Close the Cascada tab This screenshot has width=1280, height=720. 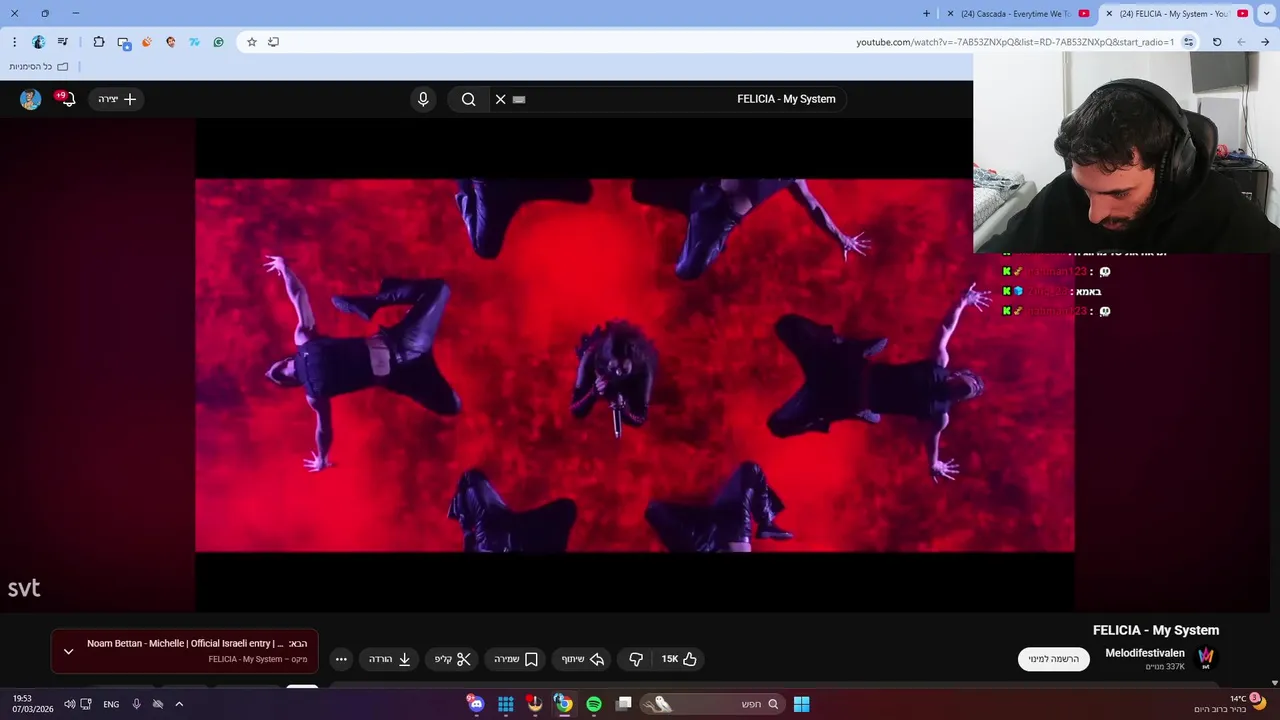coord(949,14)
